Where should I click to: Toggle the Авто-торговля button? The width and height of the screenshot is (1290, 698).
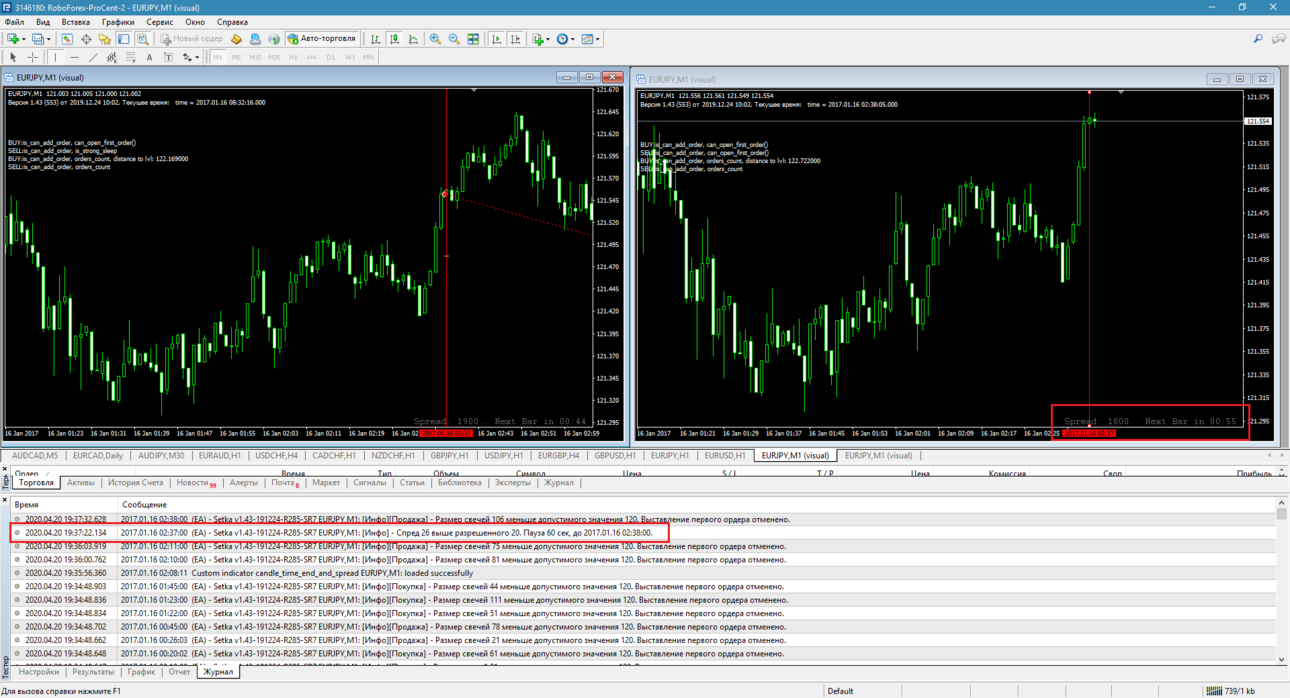322,39
